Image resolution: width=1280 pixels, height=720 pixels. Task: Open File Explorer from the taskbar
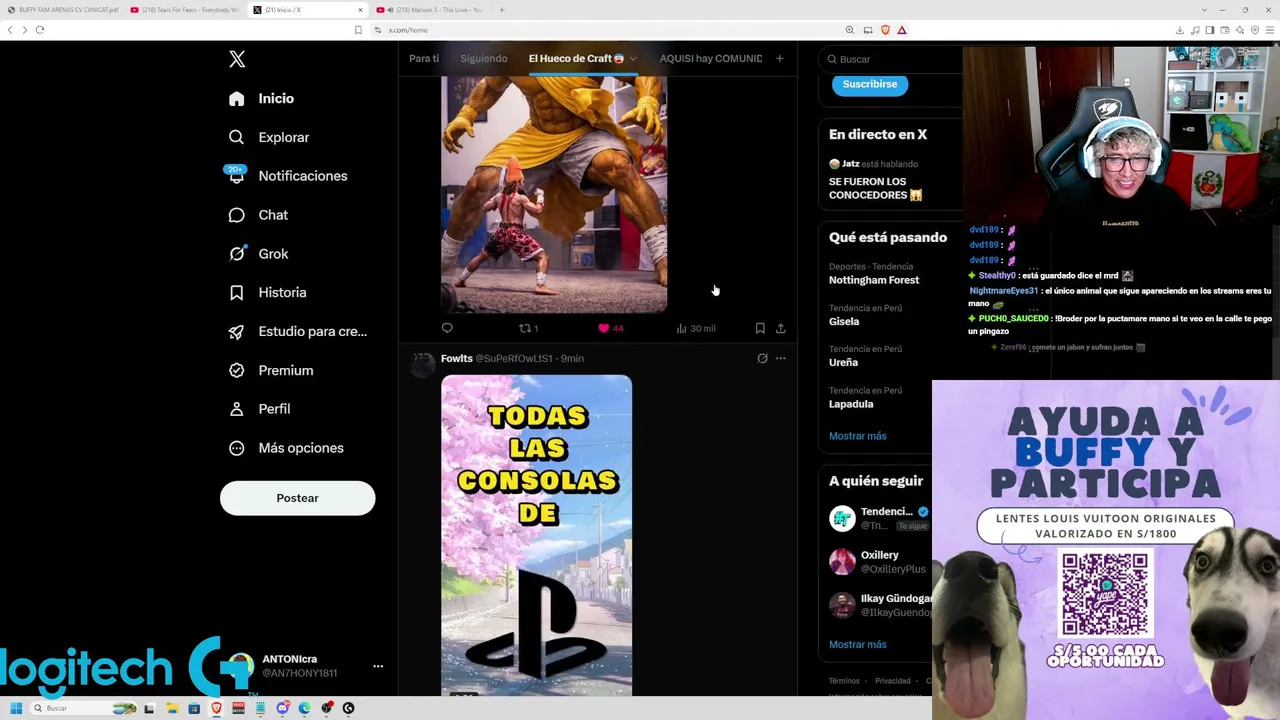pyautogui.click(x=172, y=708)
